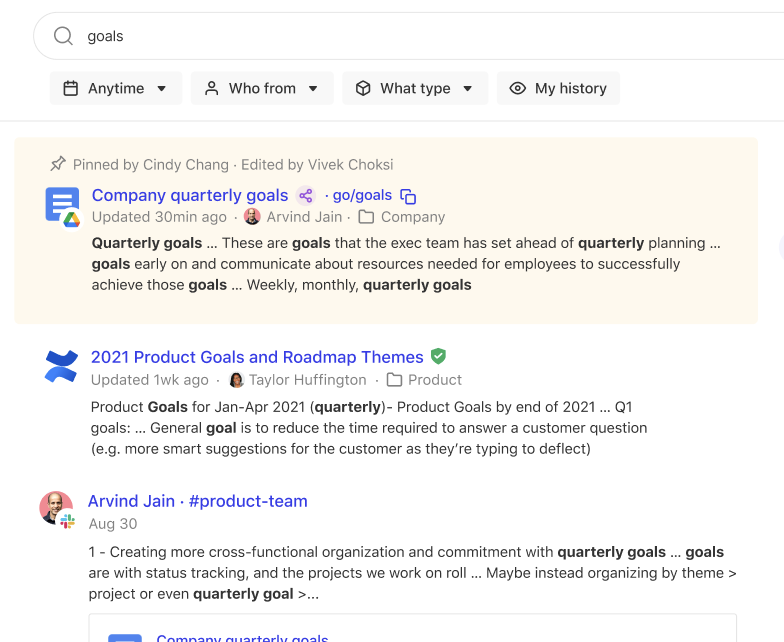This screenshot has height=642, width=784.
Task: Click Arvind Jain's avatar in pinned result
Action: (x=252, y=216)
